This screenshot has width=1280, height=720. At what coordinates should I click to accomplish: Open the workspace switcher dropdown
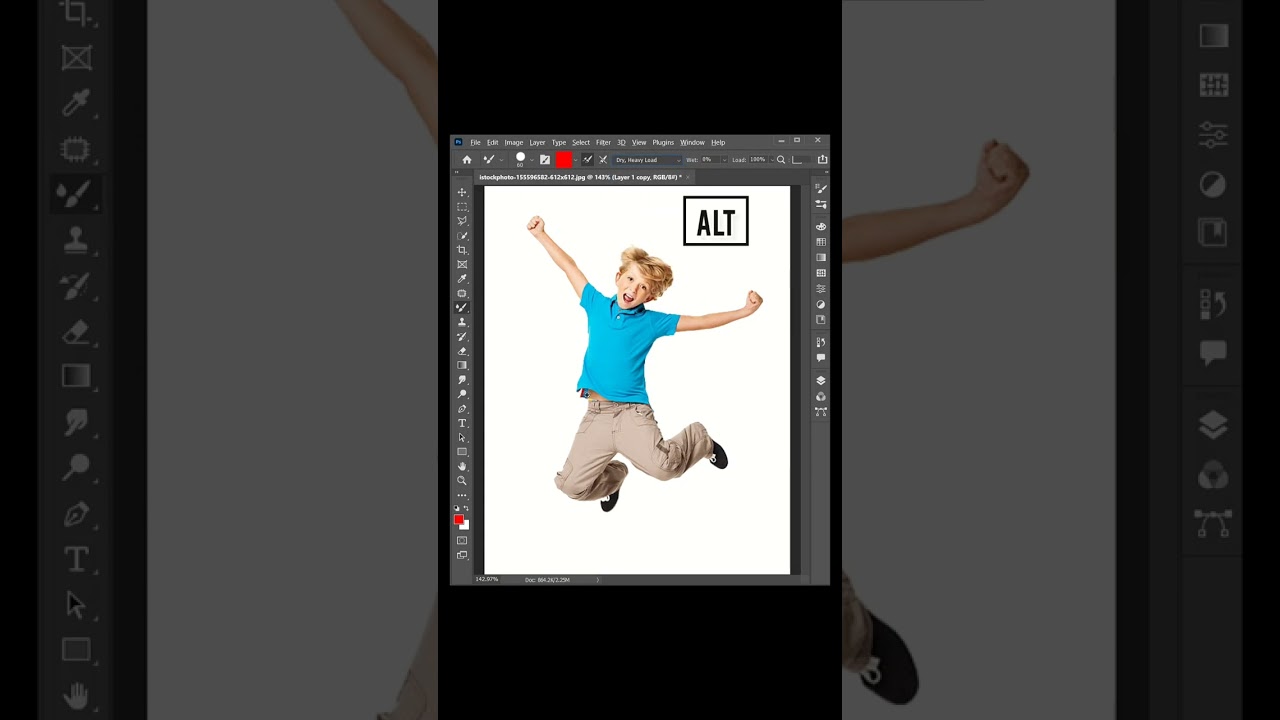(797, 159)
